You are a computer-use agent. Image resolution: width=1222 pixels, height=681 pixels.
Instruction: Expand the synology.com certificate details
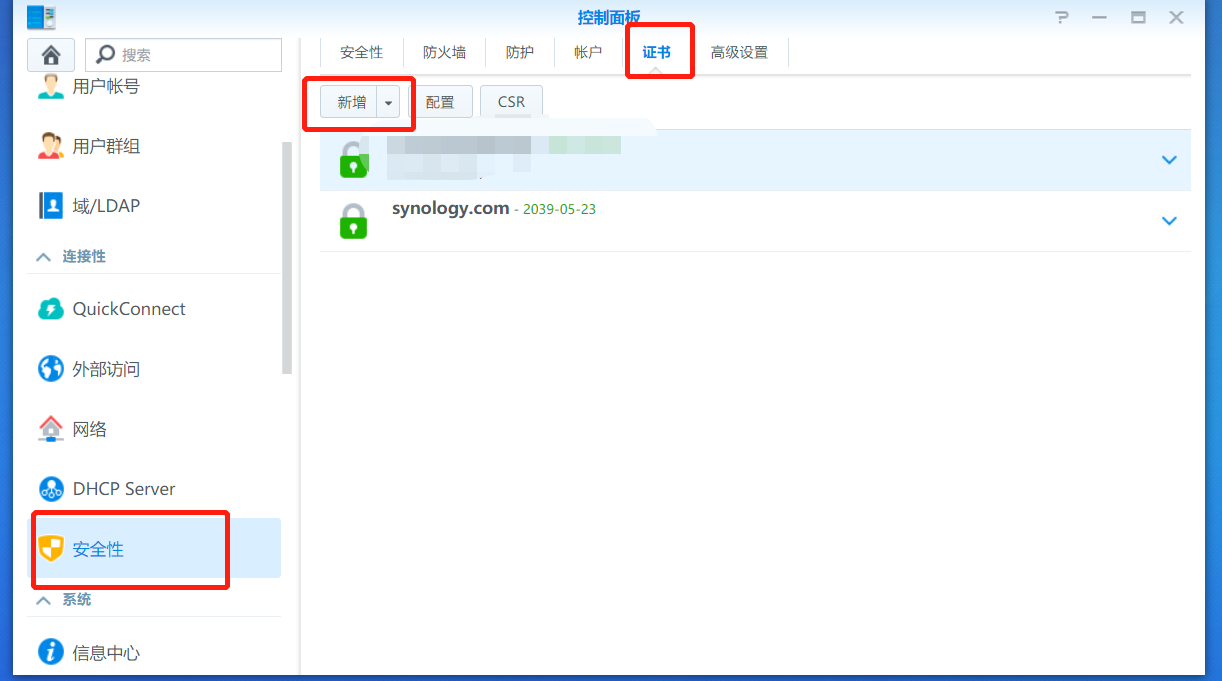pos(1169,221)
